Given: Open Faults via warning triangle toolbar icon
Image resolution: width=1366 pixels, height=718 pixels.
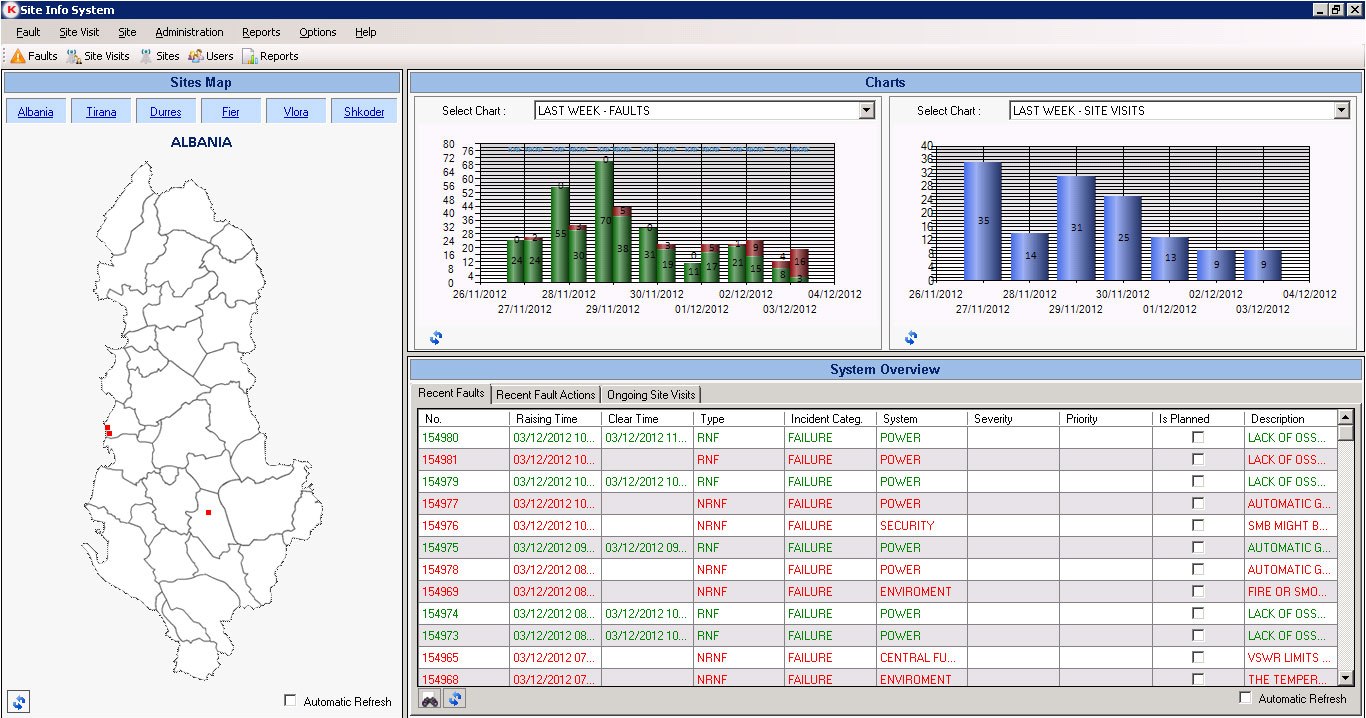Looking at the screenshot, I should click(x=18, y=56).
